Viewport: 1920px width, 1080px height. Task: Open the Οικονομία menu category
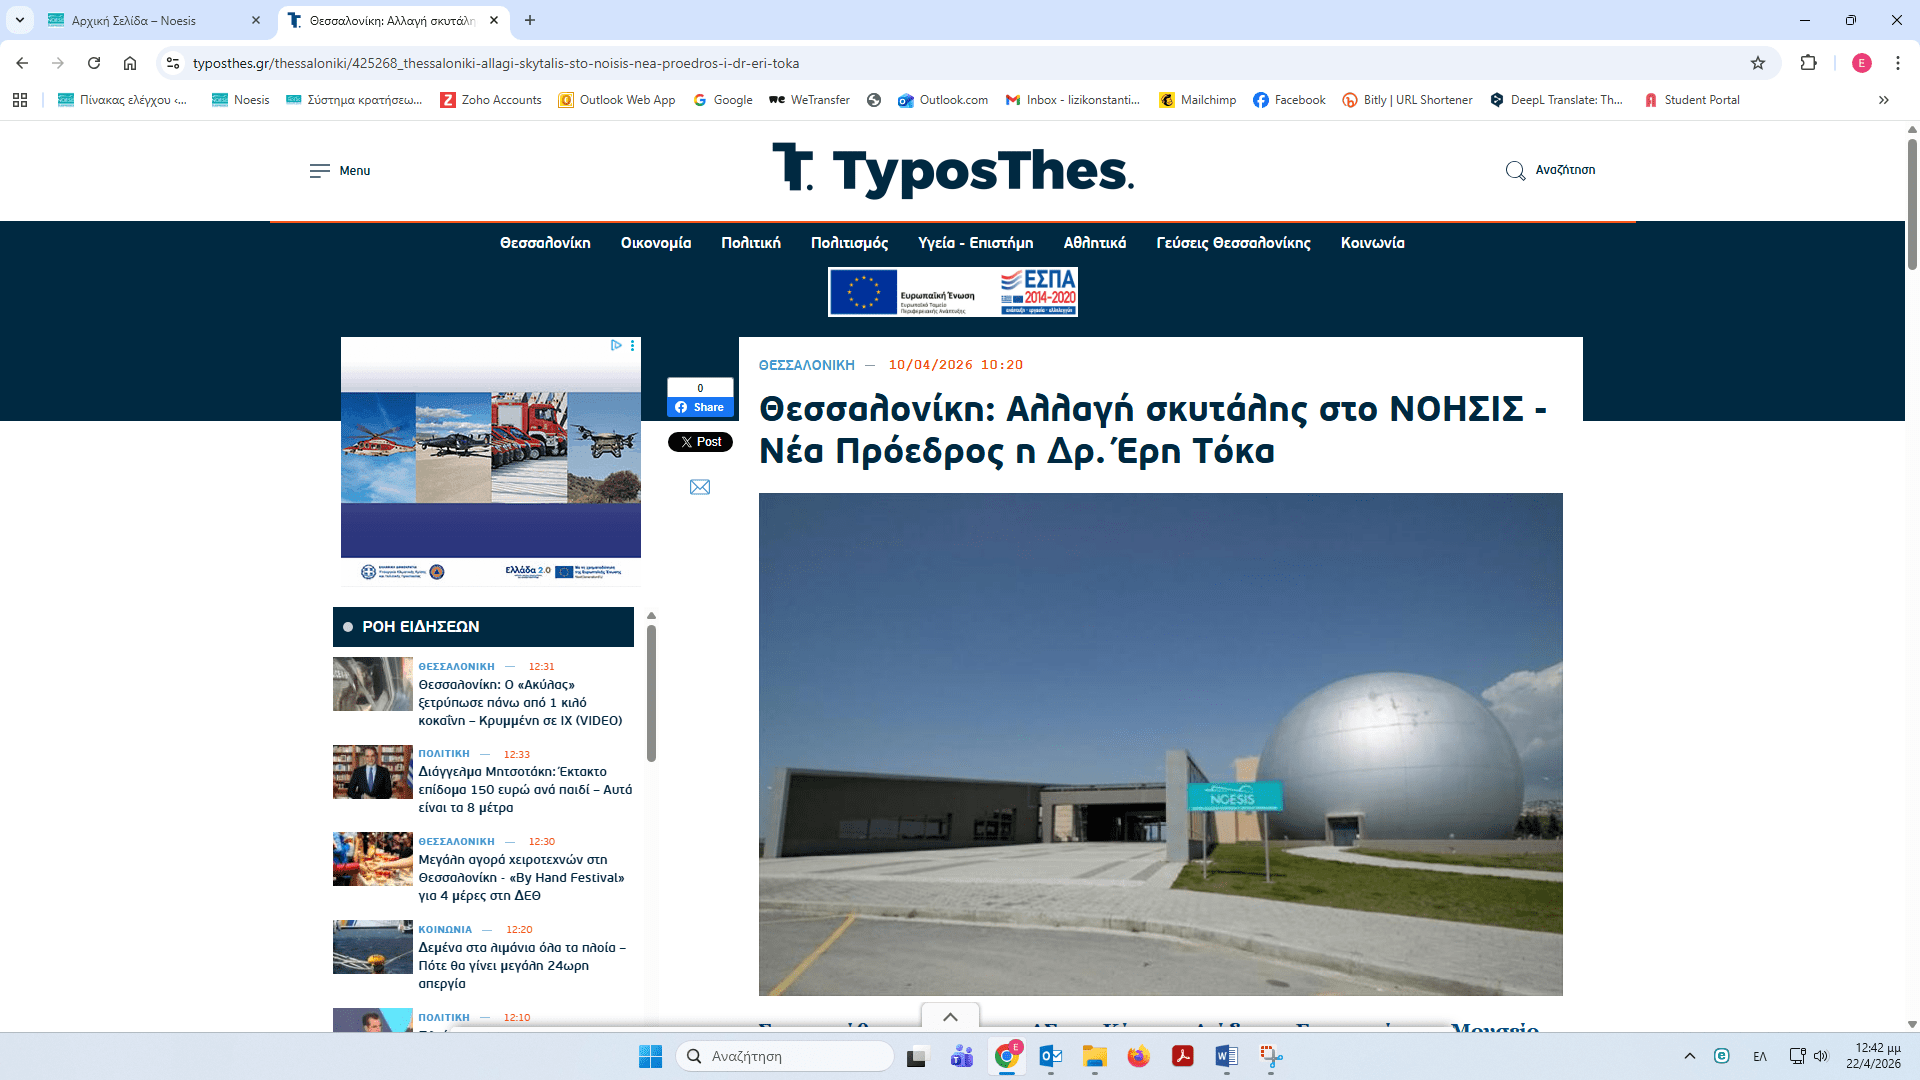[x=656, y=243]
